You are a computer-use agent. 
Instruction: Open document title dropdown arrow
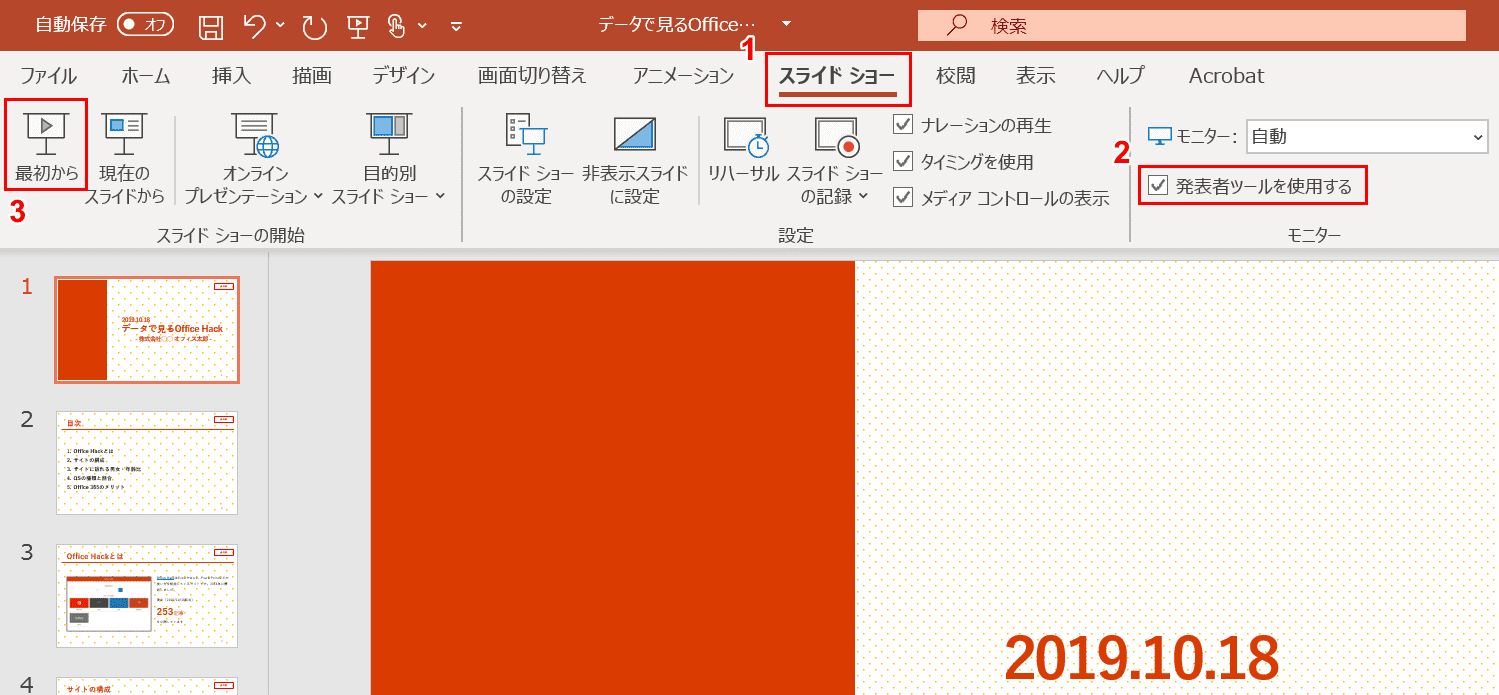click(x=786, y=24)
